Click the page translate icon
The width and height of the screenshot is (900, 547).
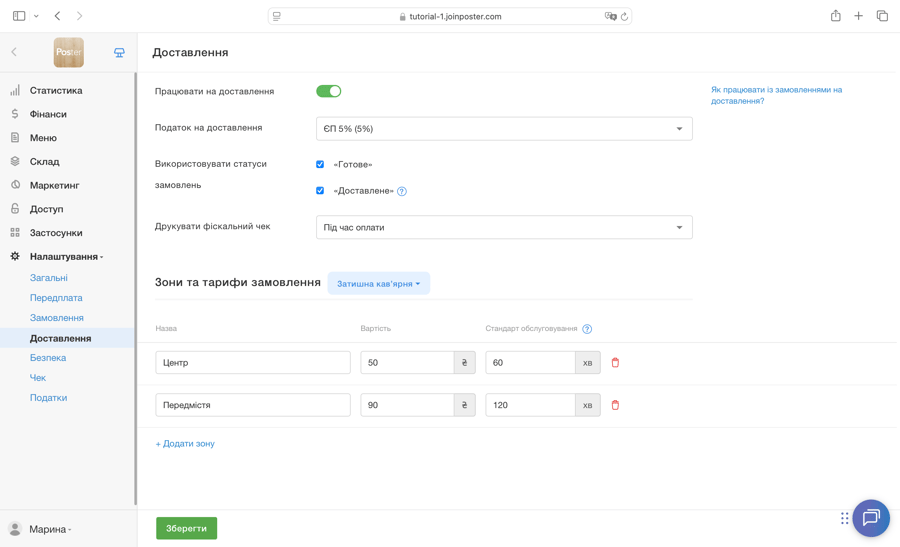tap(610, 17)
